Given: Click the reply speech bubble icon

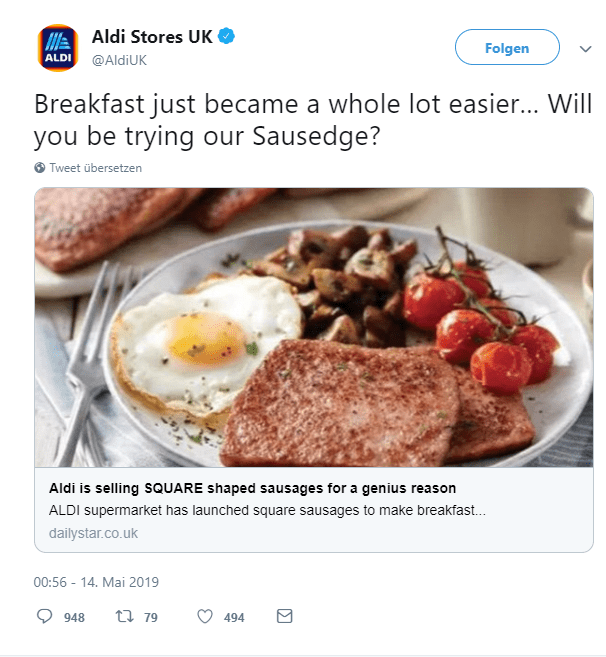Looking at the screenshot, I should click(x=43, y=617).
